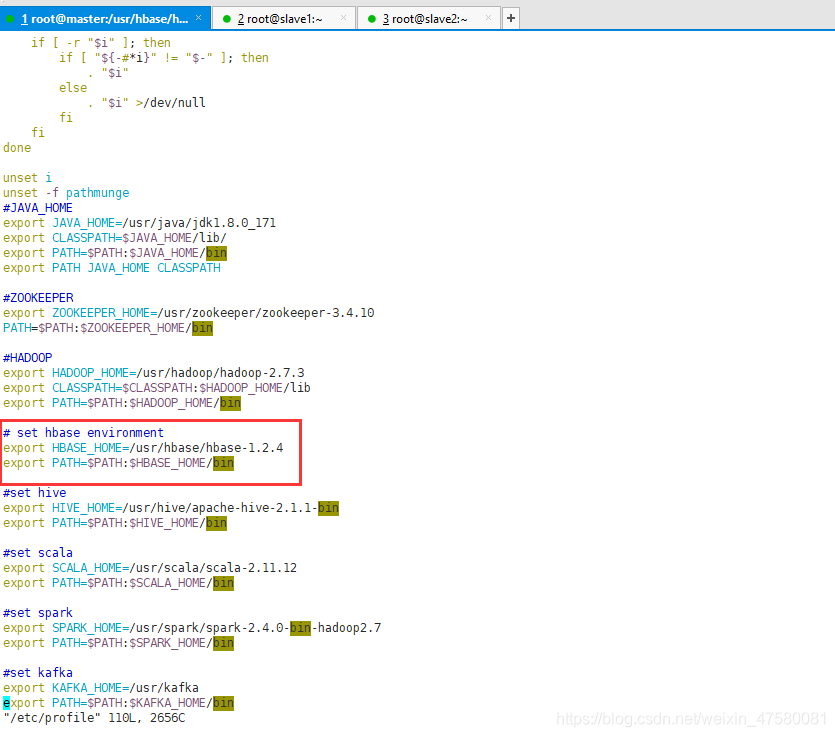Screen dimensions: 835x737
Task: Open a new session tab with plus button
Action: [x=511, y=18]
